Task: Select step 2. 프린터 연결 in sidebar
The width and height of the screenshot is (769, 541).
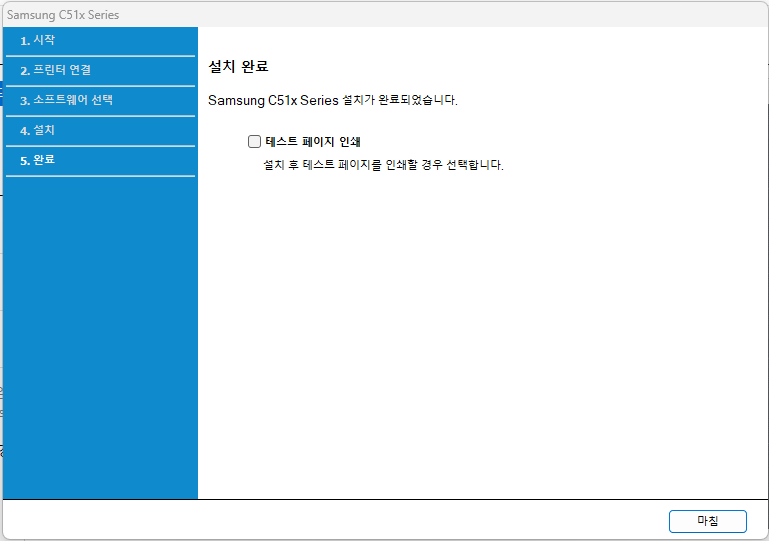Action: coord(100,71)
